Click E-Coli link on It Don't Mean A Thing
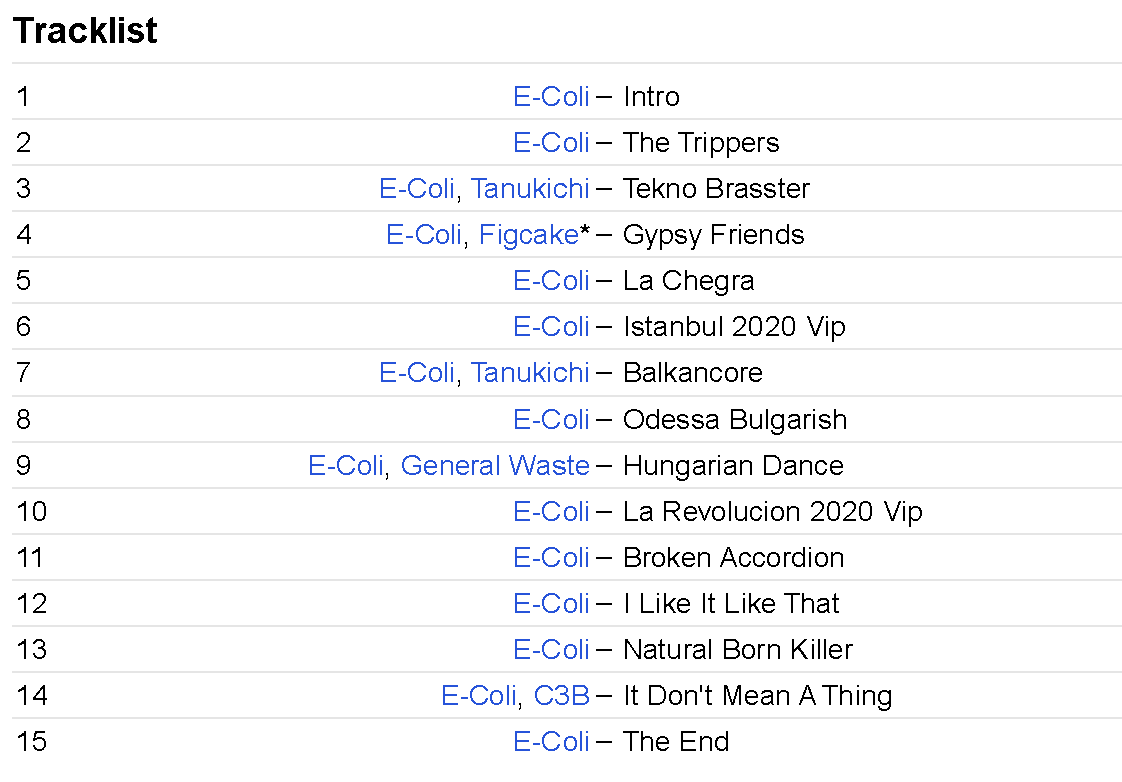The height and width of the screenshot is (782, 1122). [x=479, y=696]
